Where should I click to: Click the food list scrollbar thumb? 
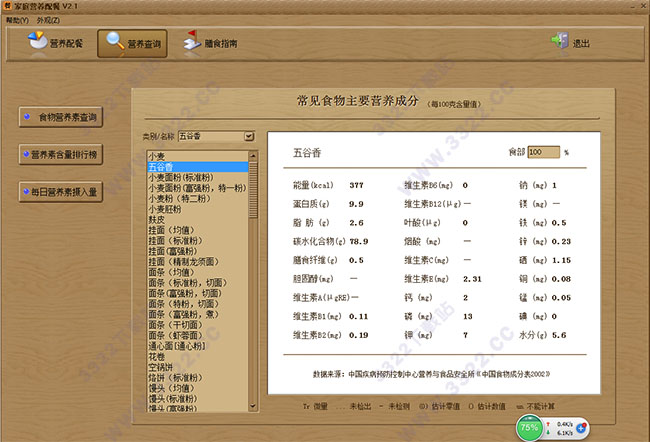[x=253, y=189]
